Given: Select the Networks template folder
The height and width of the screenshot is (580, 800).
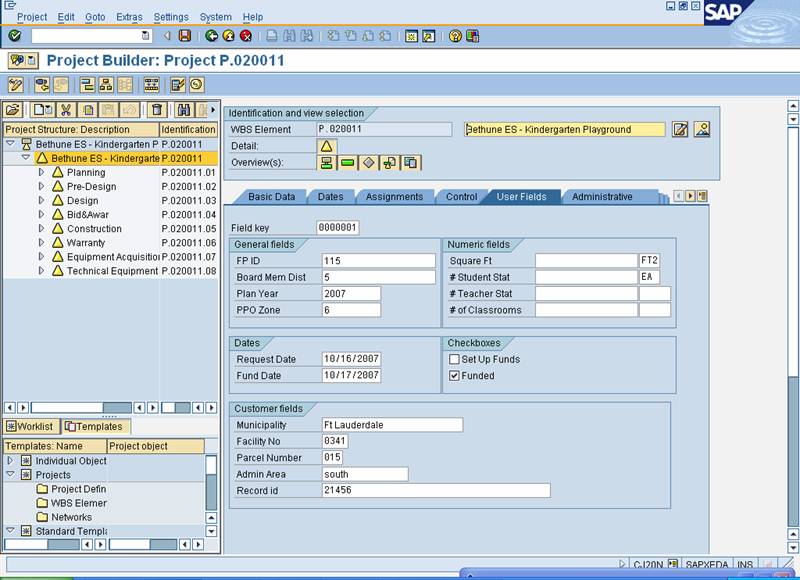Looking at the screenshot, I should coord(65,517).
